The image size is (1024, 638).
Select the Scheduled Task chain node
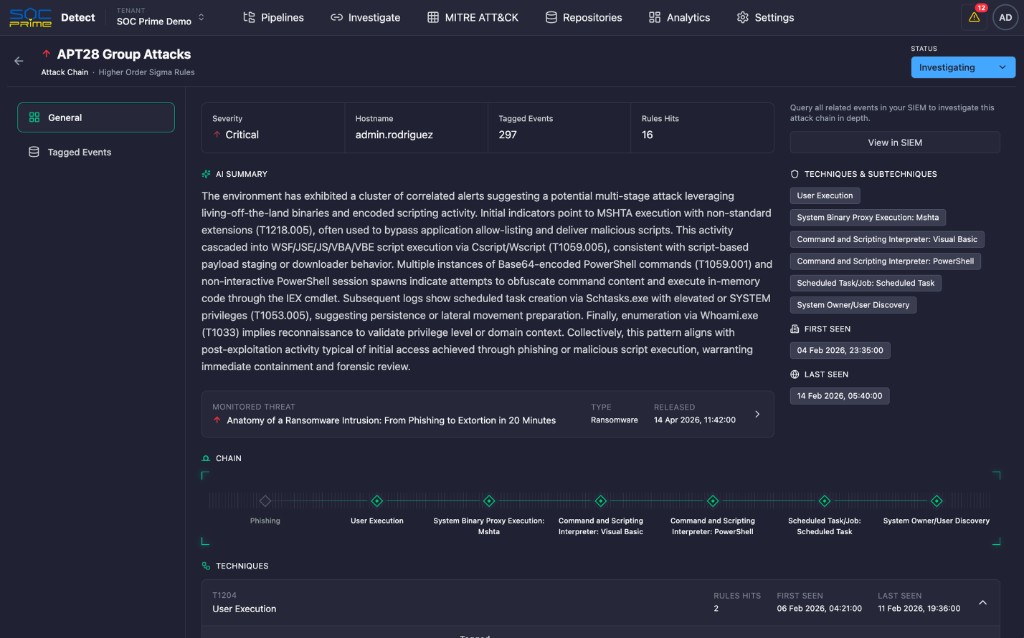[x=825, y=501]
